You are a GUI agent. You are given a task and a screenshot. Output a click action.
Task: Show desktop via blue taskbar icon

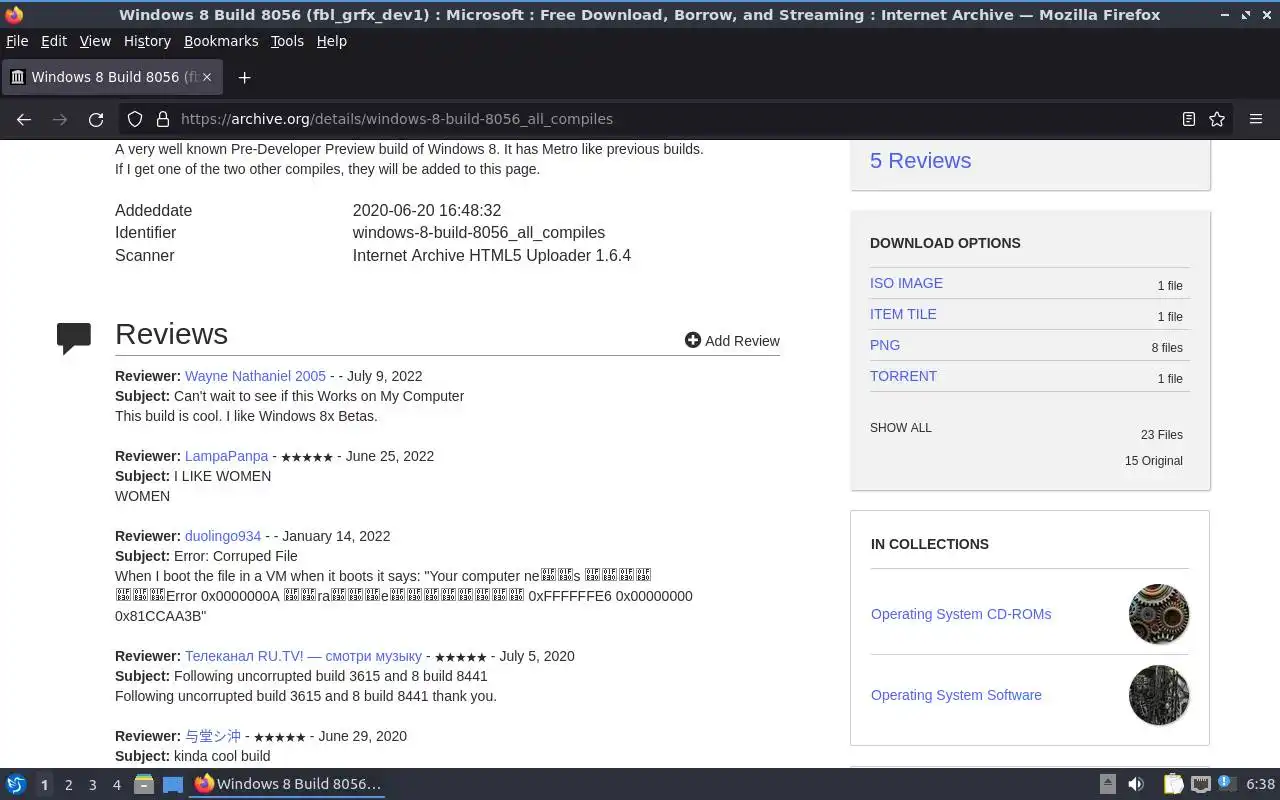click(x=173, y=784)
